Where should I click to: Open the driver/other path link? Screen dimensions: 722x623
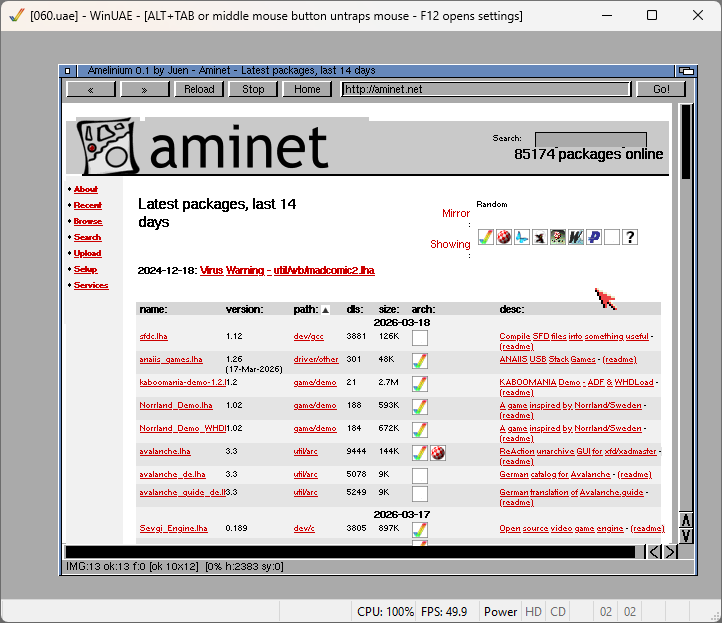[316, 360]
